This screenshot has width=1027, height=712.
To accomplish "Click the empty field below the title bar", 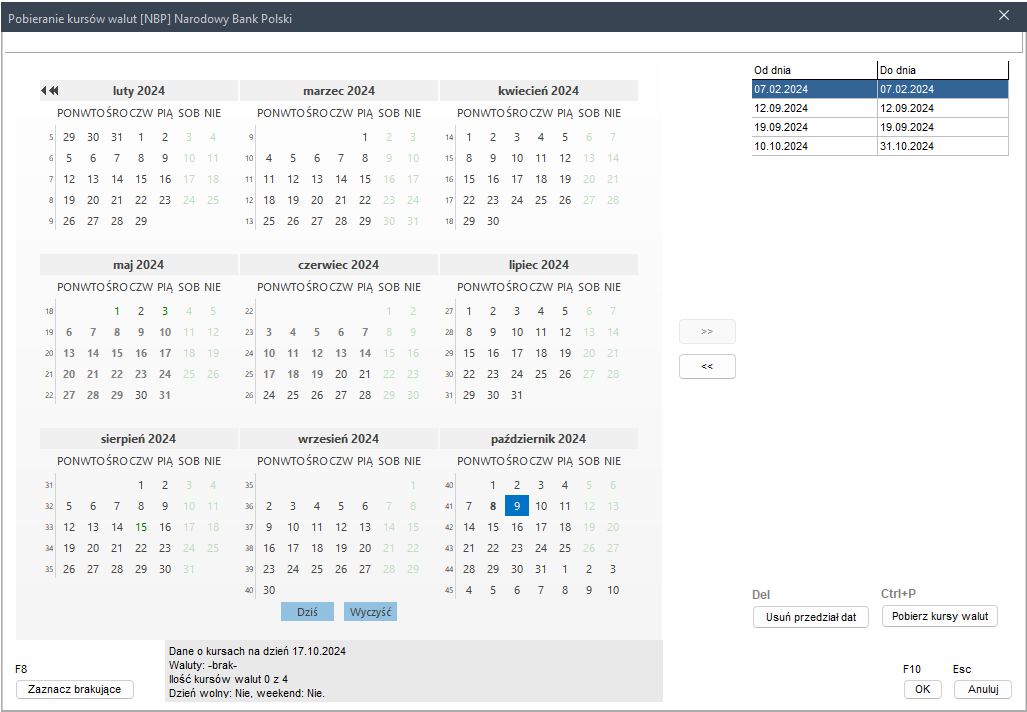I will pos(513,43).
